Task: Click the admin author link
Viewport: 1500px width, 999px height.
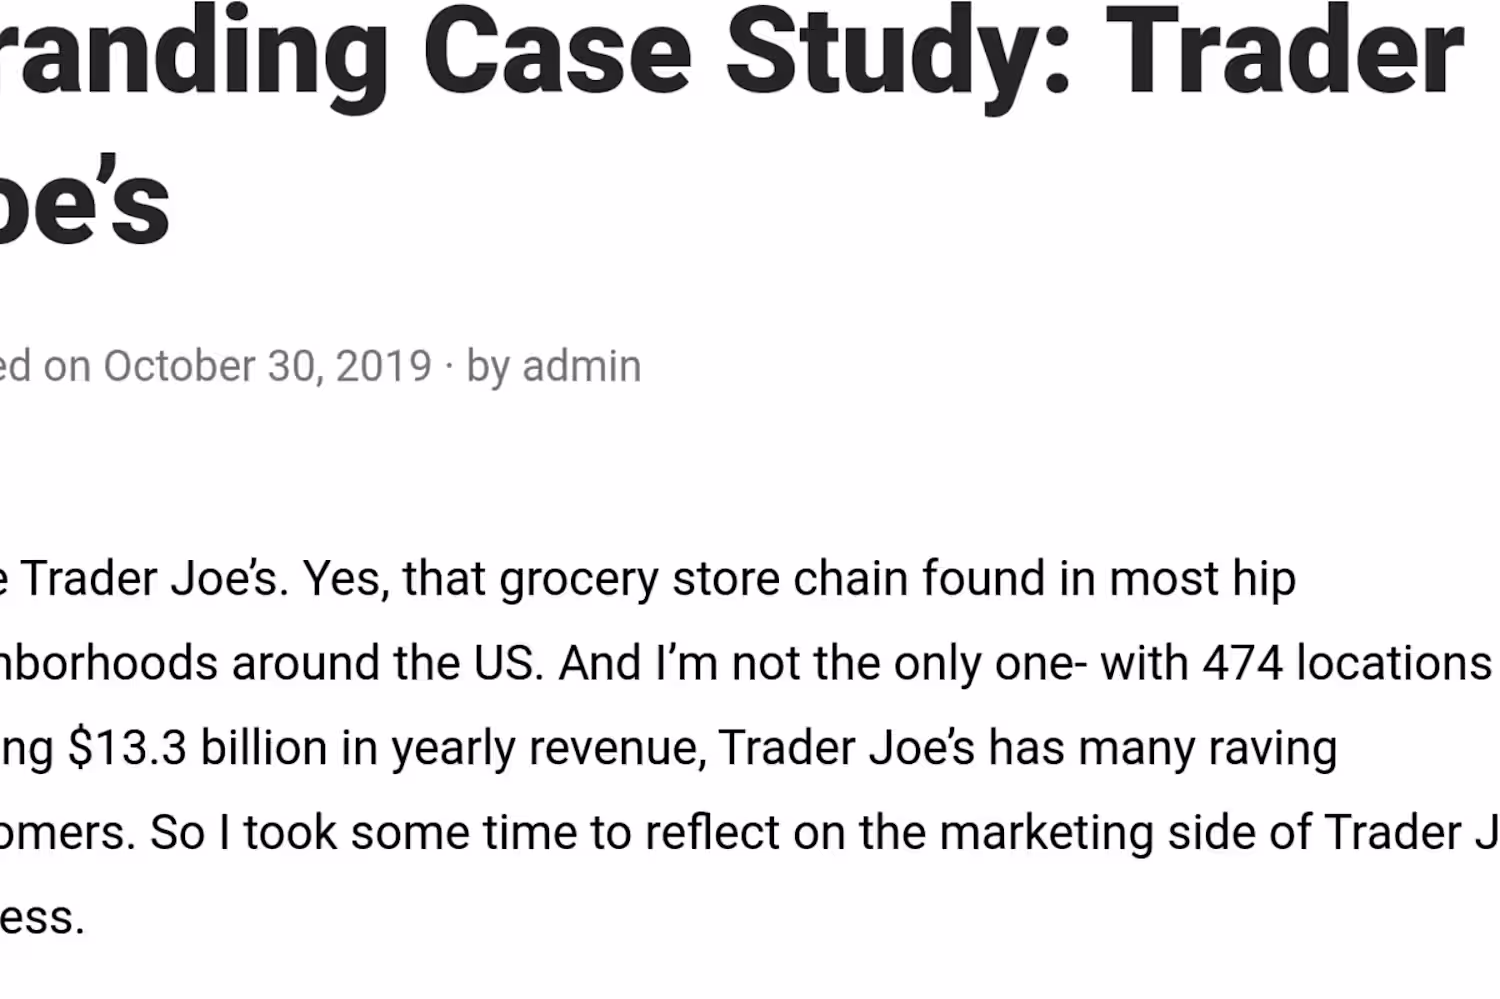Action: point(581,366)
